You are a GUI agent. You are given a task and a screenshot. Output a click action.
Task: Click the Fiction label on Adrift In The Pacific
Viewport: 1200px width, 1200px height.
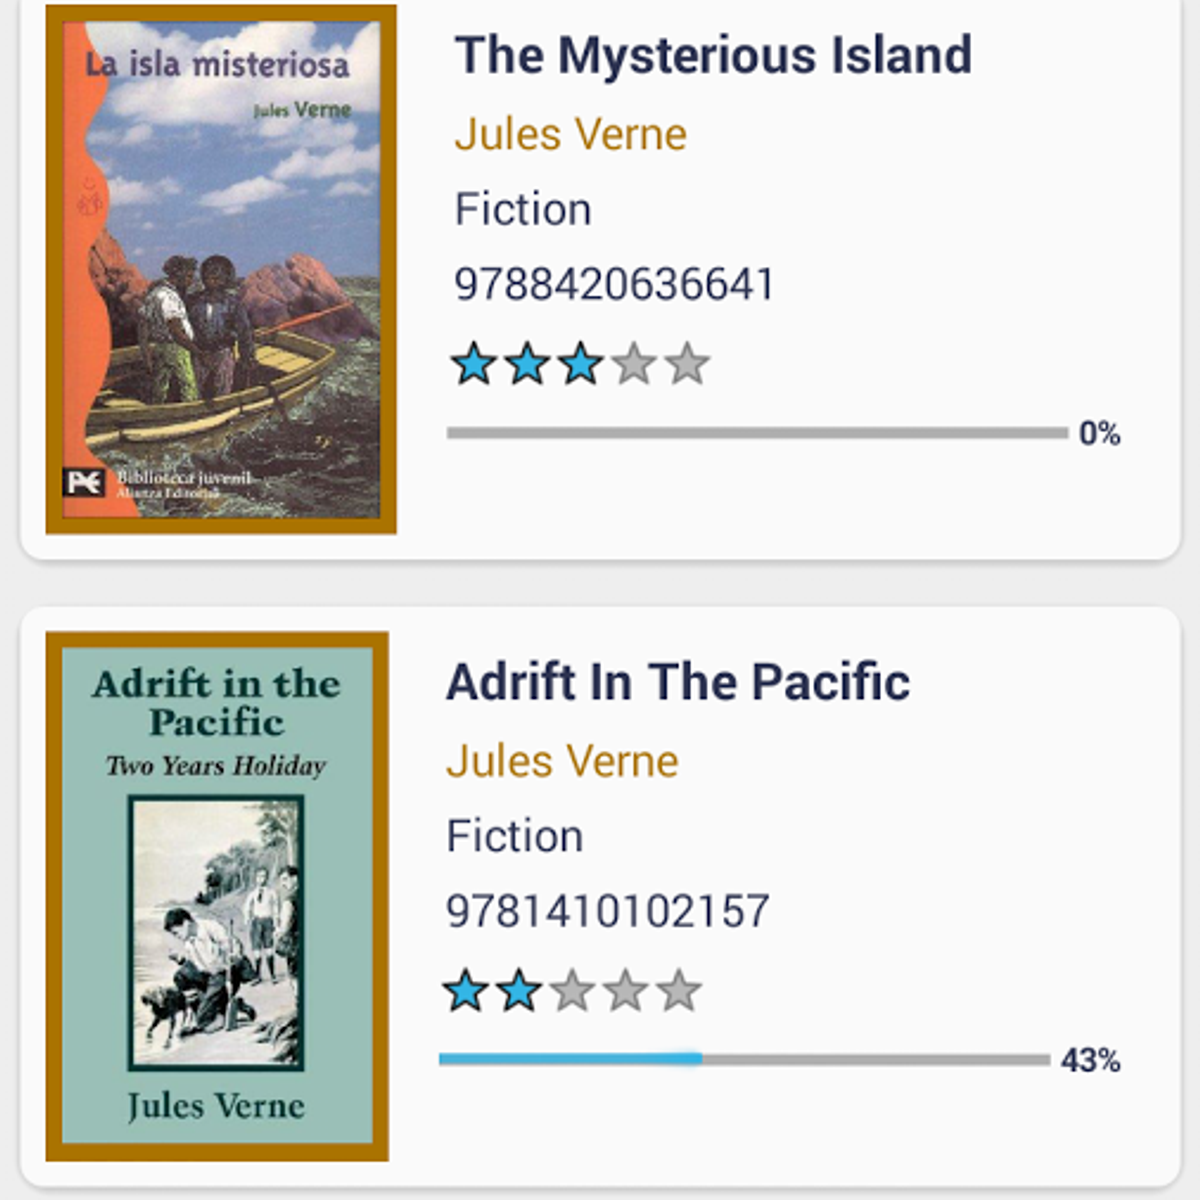pyautogui.click(x=515, y=835)
